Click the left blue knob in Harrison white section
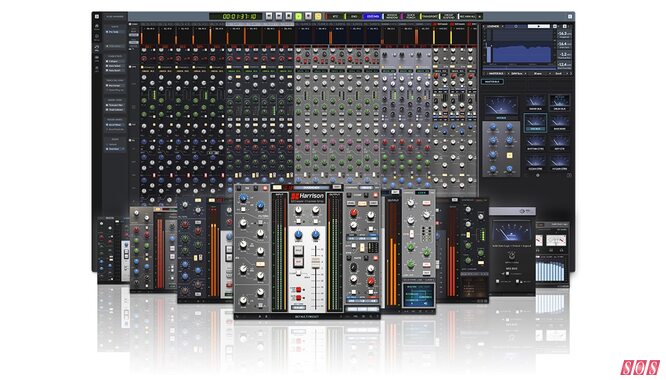This screenshot has width=666, height=380. (299, 234)
